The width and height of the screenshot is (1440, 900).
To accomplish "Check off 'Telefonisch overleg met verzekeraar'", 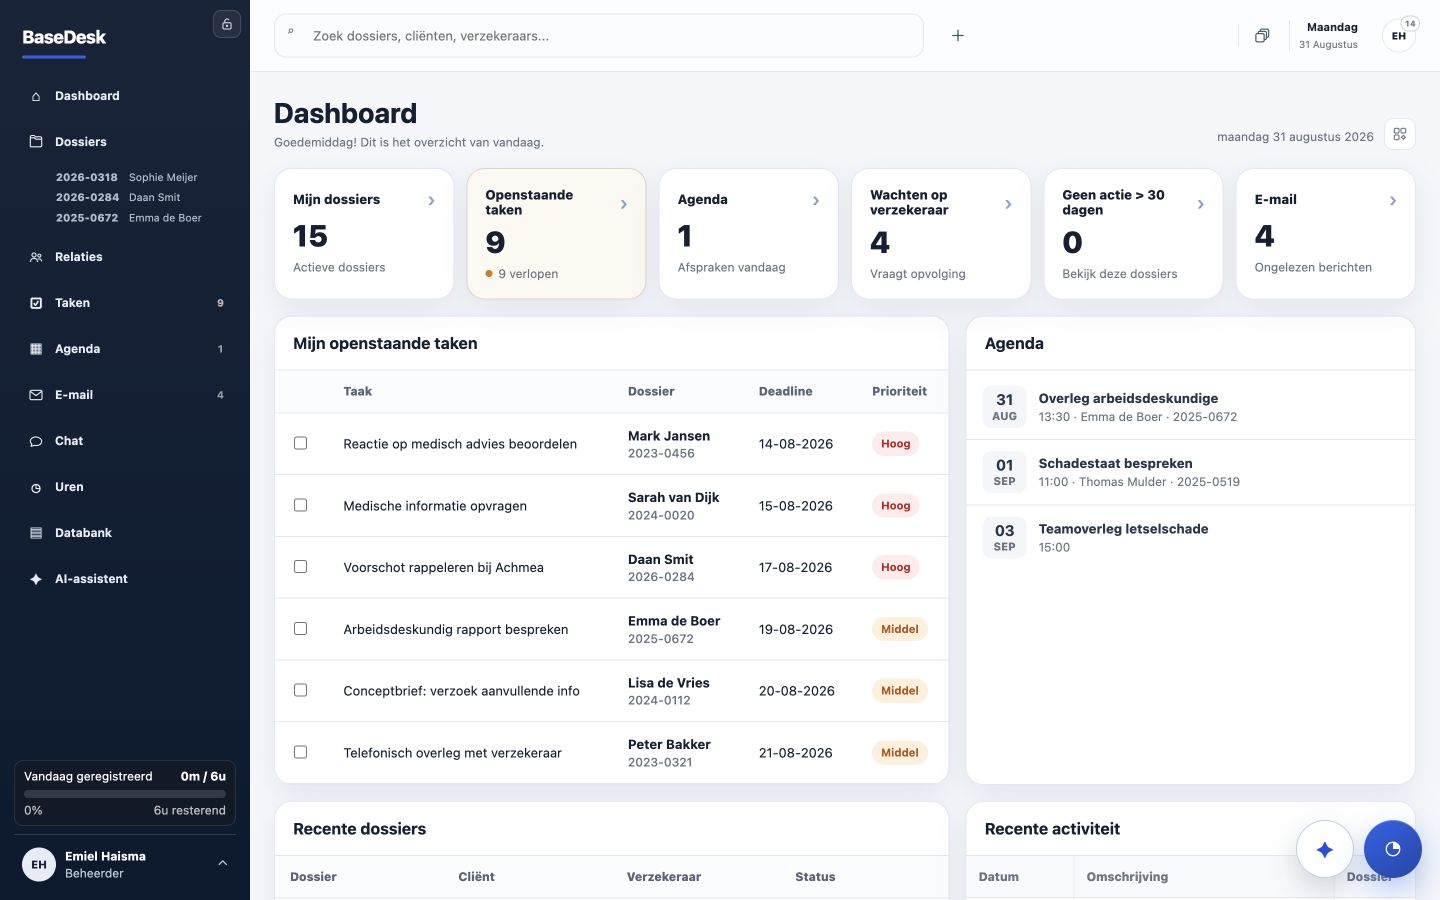I will coord(300,752).
